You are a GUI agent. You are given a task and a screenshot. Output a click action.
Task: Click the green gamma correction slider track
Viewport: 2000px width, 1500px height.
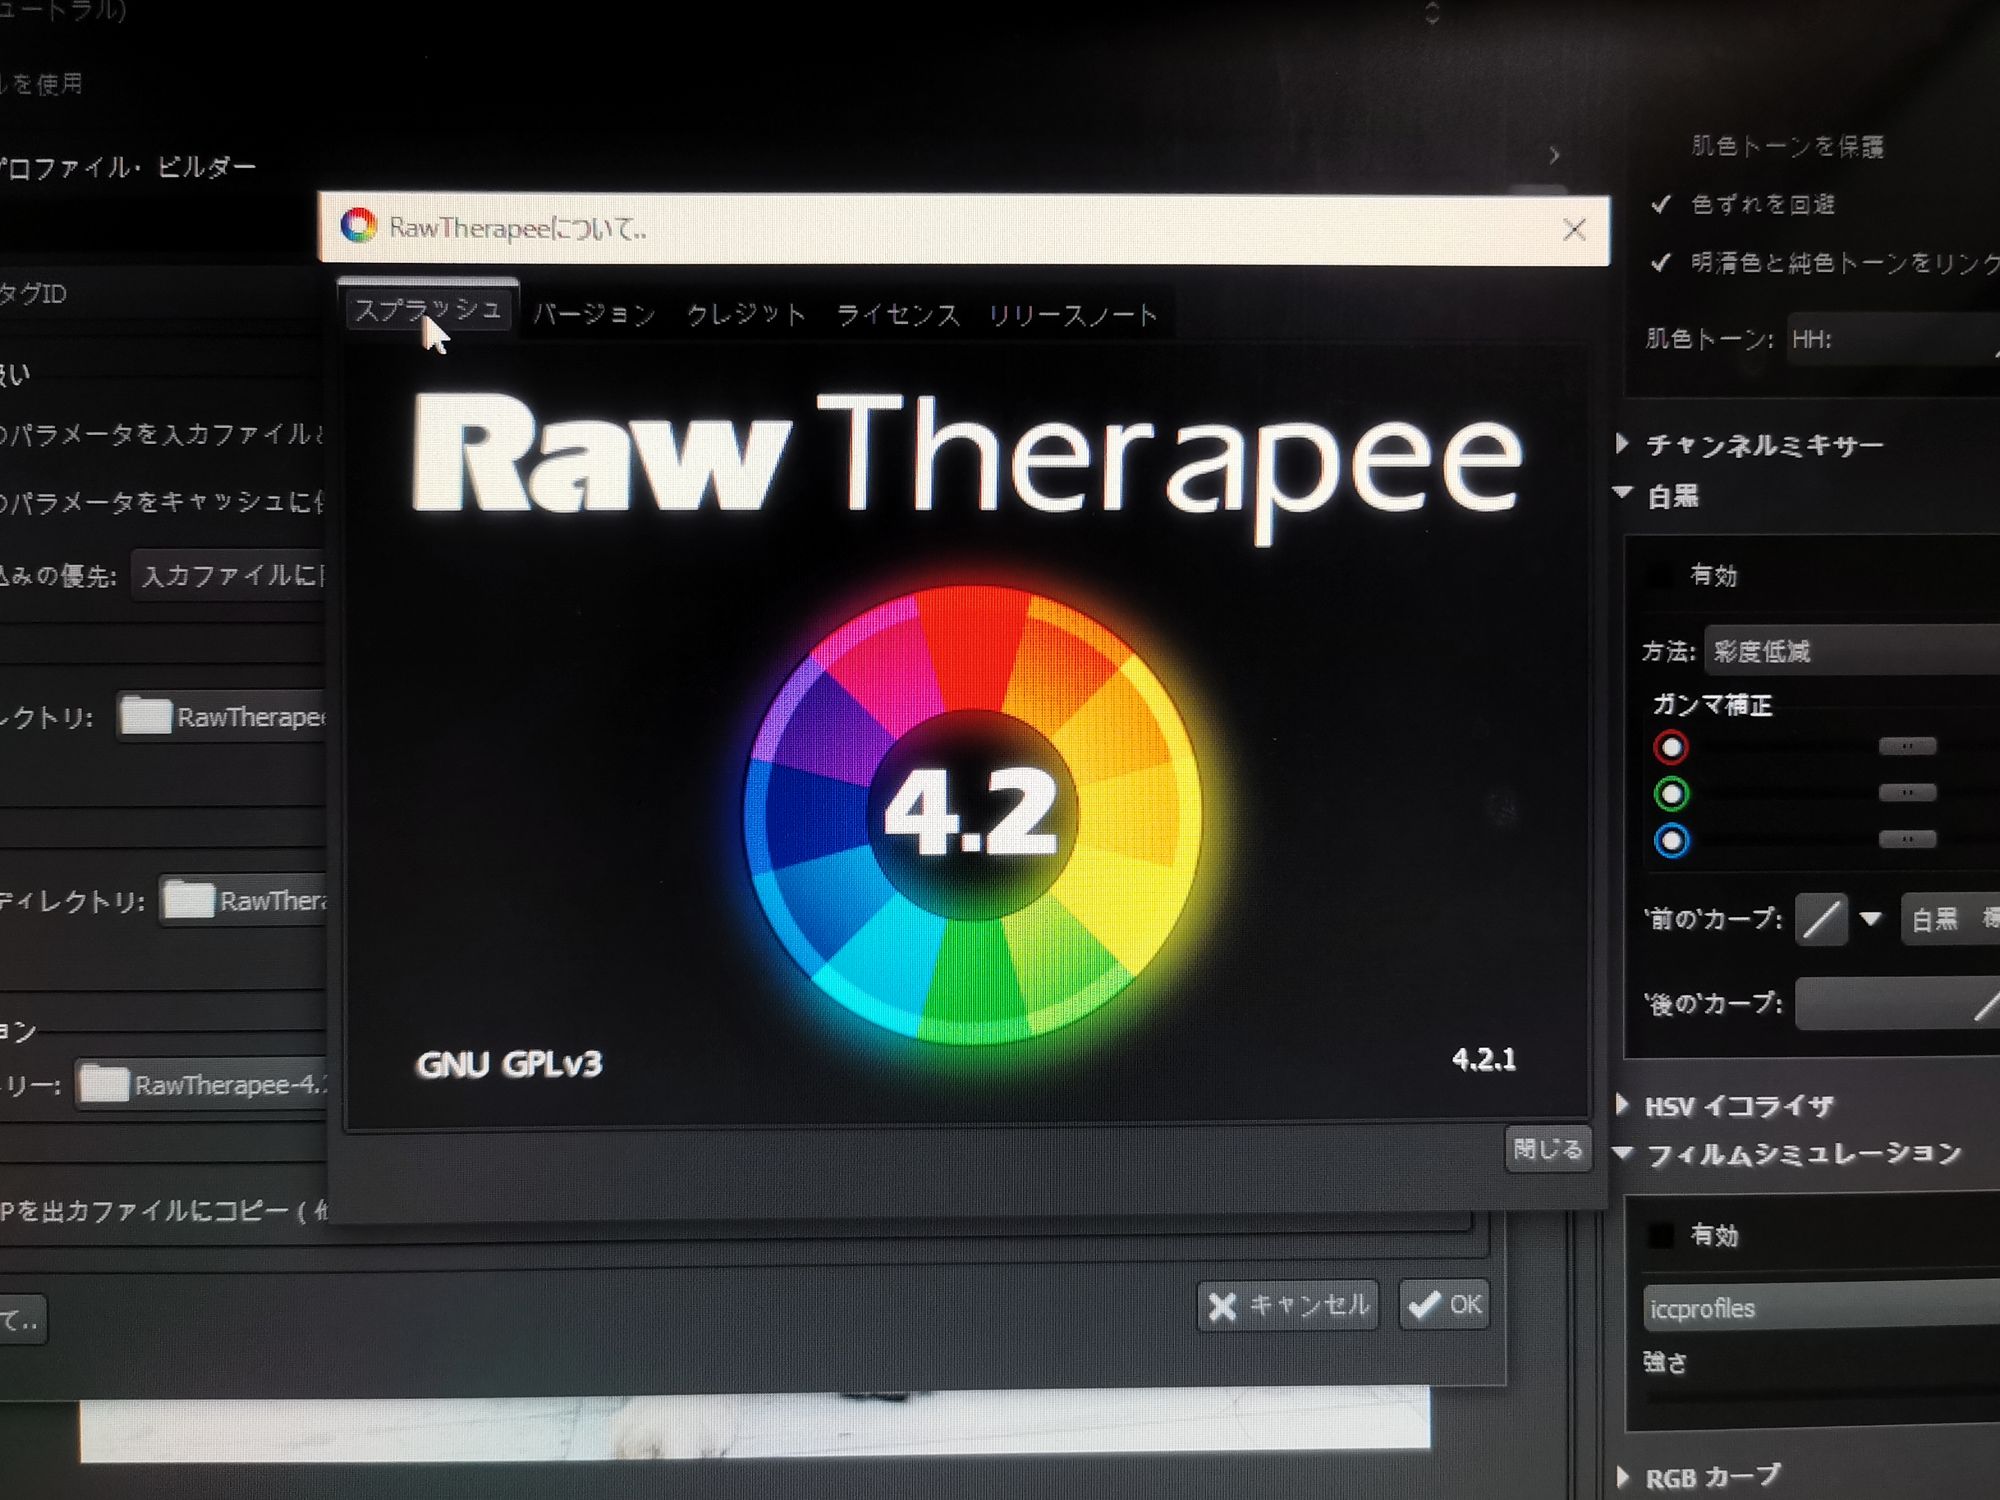coord(1790,794)
